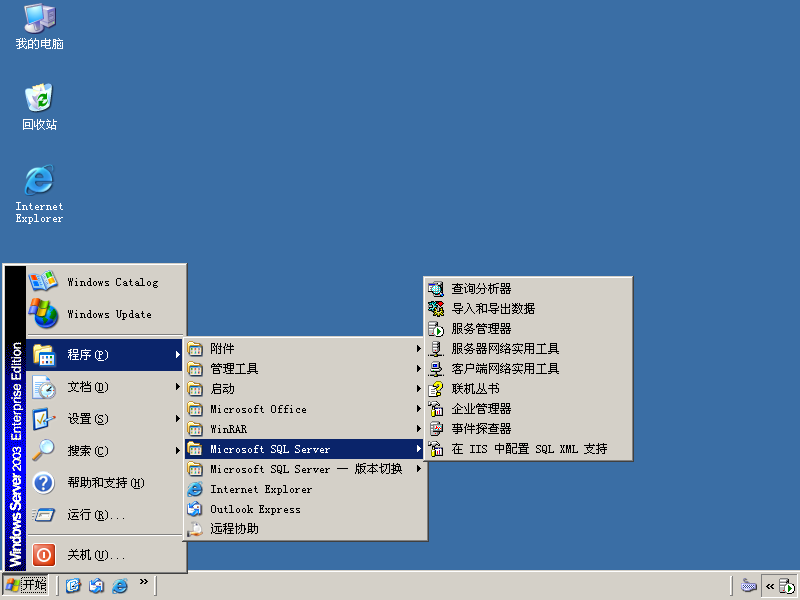Click the 客户端网络实用工具 icon

click(x=436, y=369)
